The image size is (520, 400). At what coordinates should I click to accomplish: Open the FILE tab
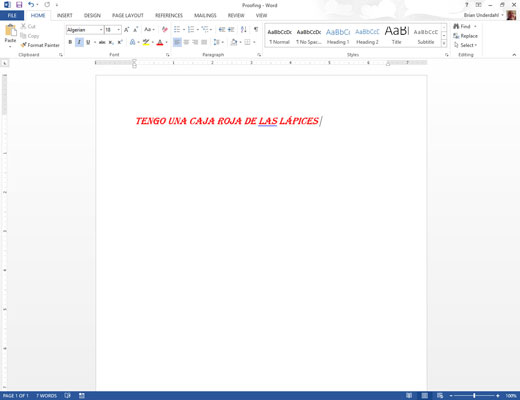(12, 15)
